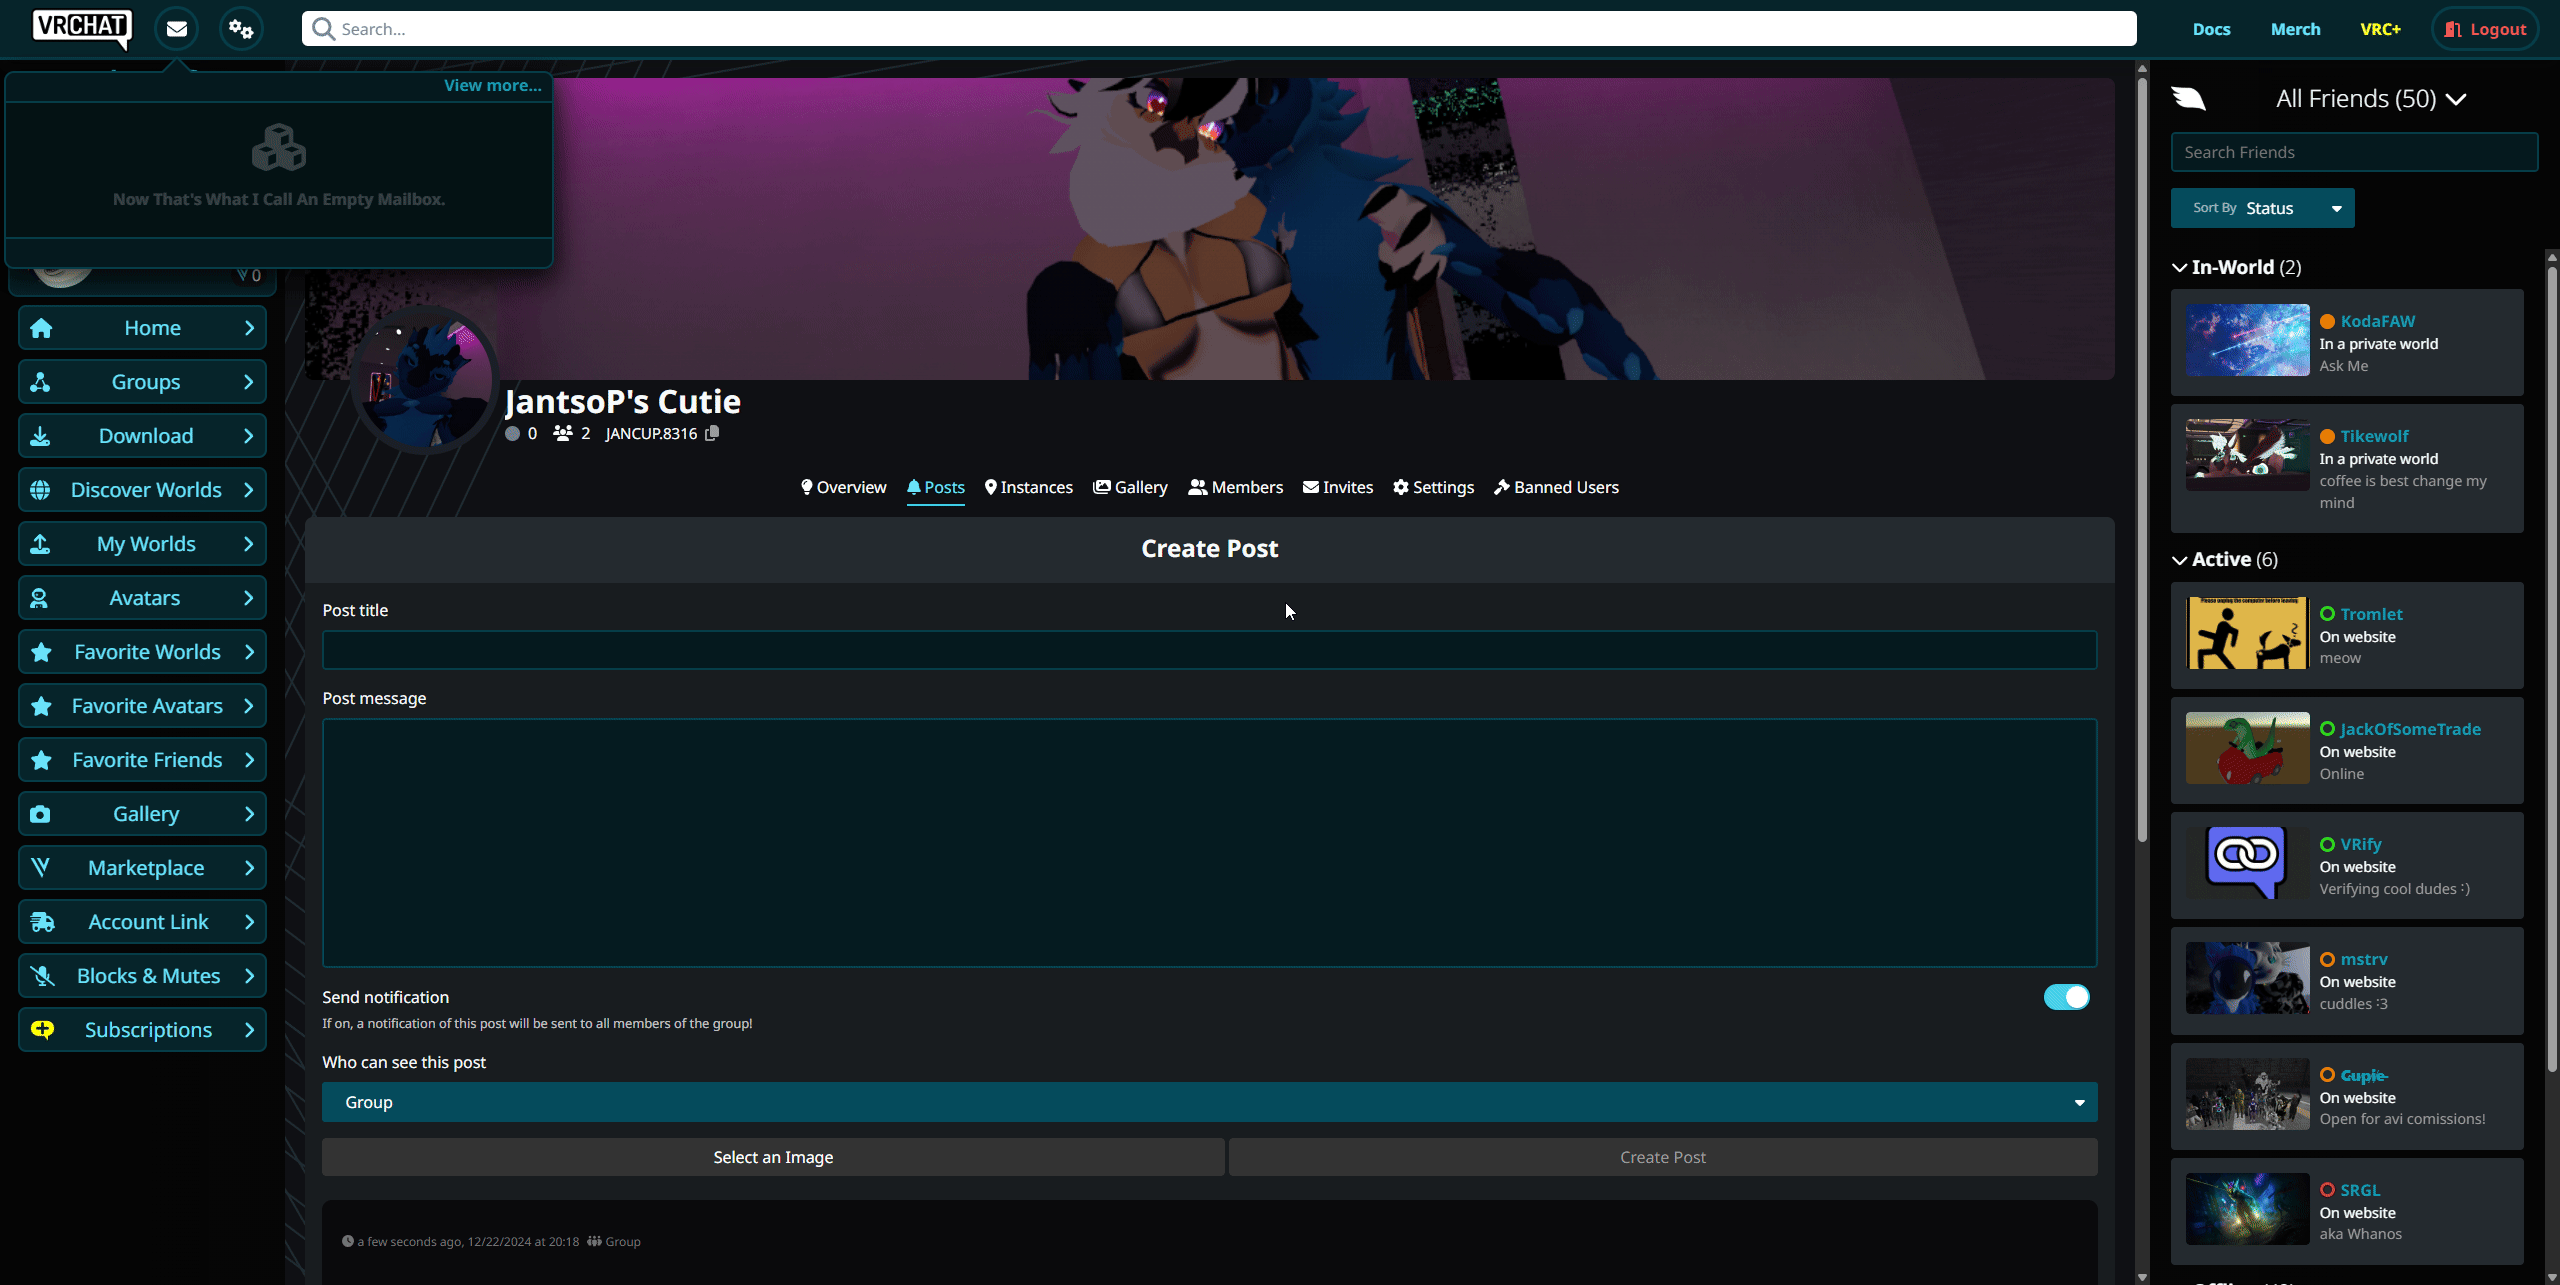Open the VRC+ link
Image resolution: width=2560 pixels, height=1285 pixels.
coord(2380,29)
